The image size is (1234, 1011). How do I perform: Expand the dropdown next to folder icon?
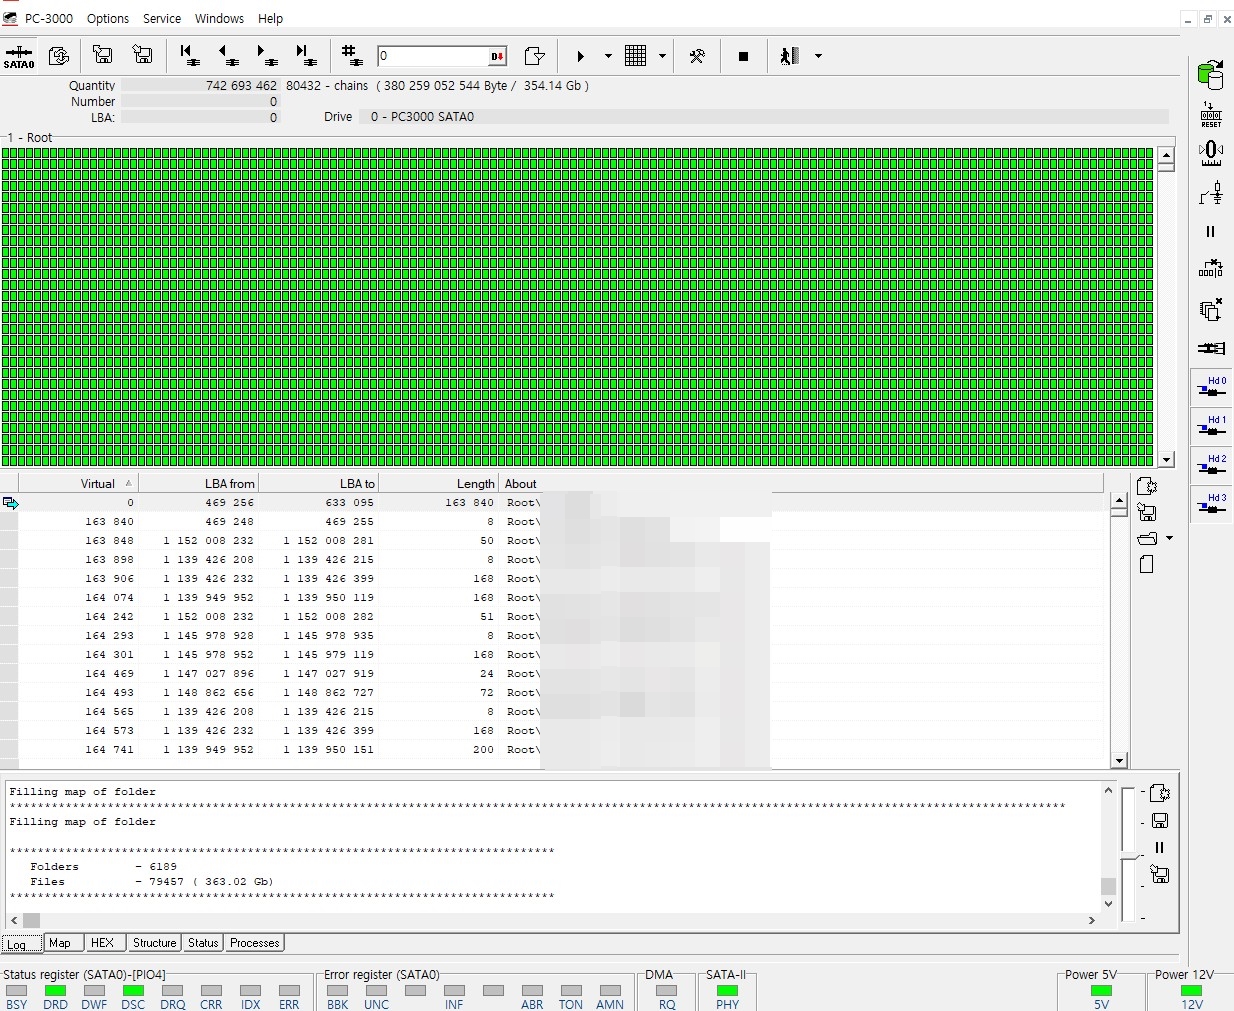[x=1169, y=539]
